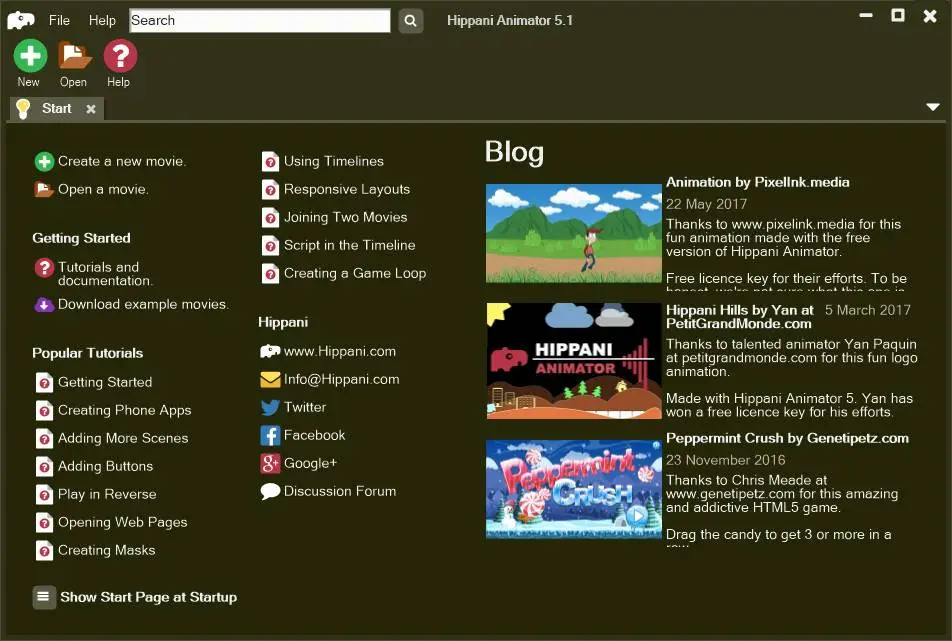
Task: Click the document icon beside Responsive Layouts
Action: coord(270,189)
